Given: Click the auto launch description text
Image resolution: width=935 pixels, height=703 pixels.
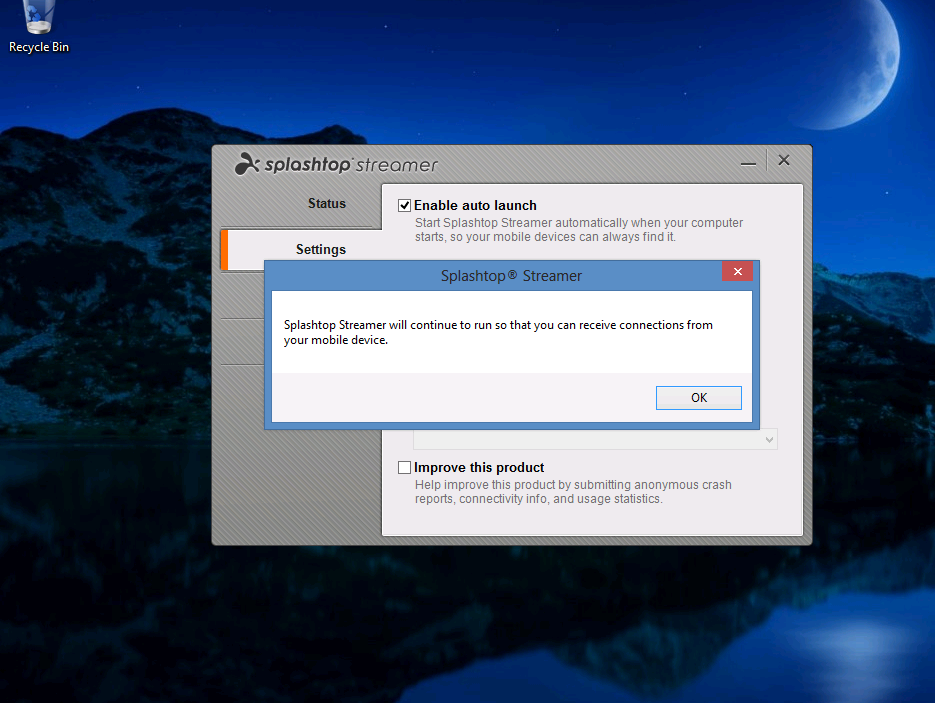Looking at the screenshot, I should point(578,229).
